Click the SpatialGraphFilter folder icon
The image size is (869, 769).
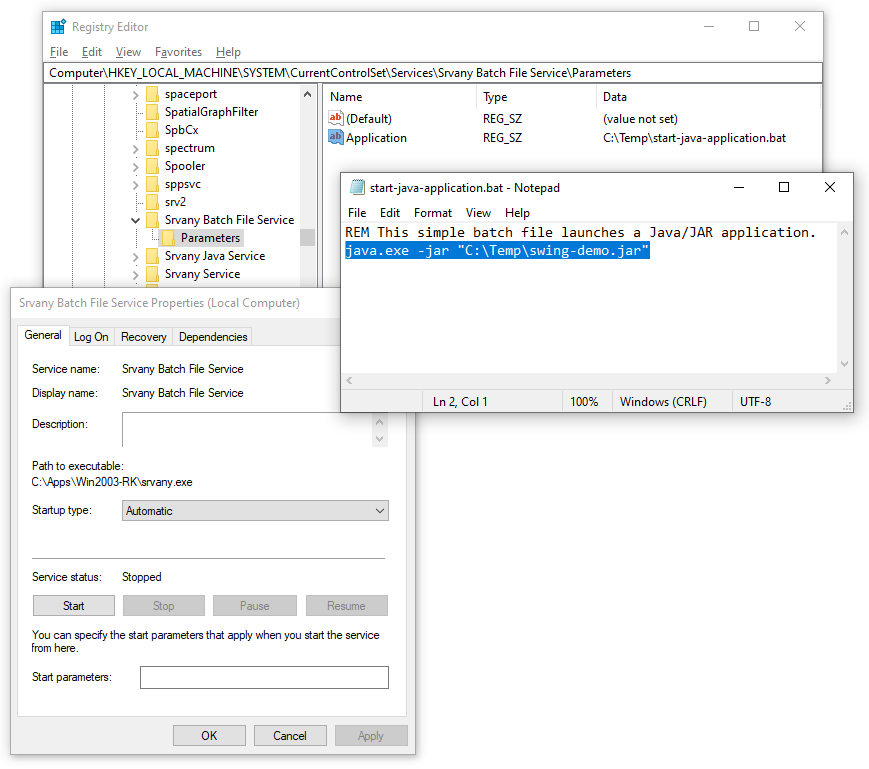click(152, 112)
